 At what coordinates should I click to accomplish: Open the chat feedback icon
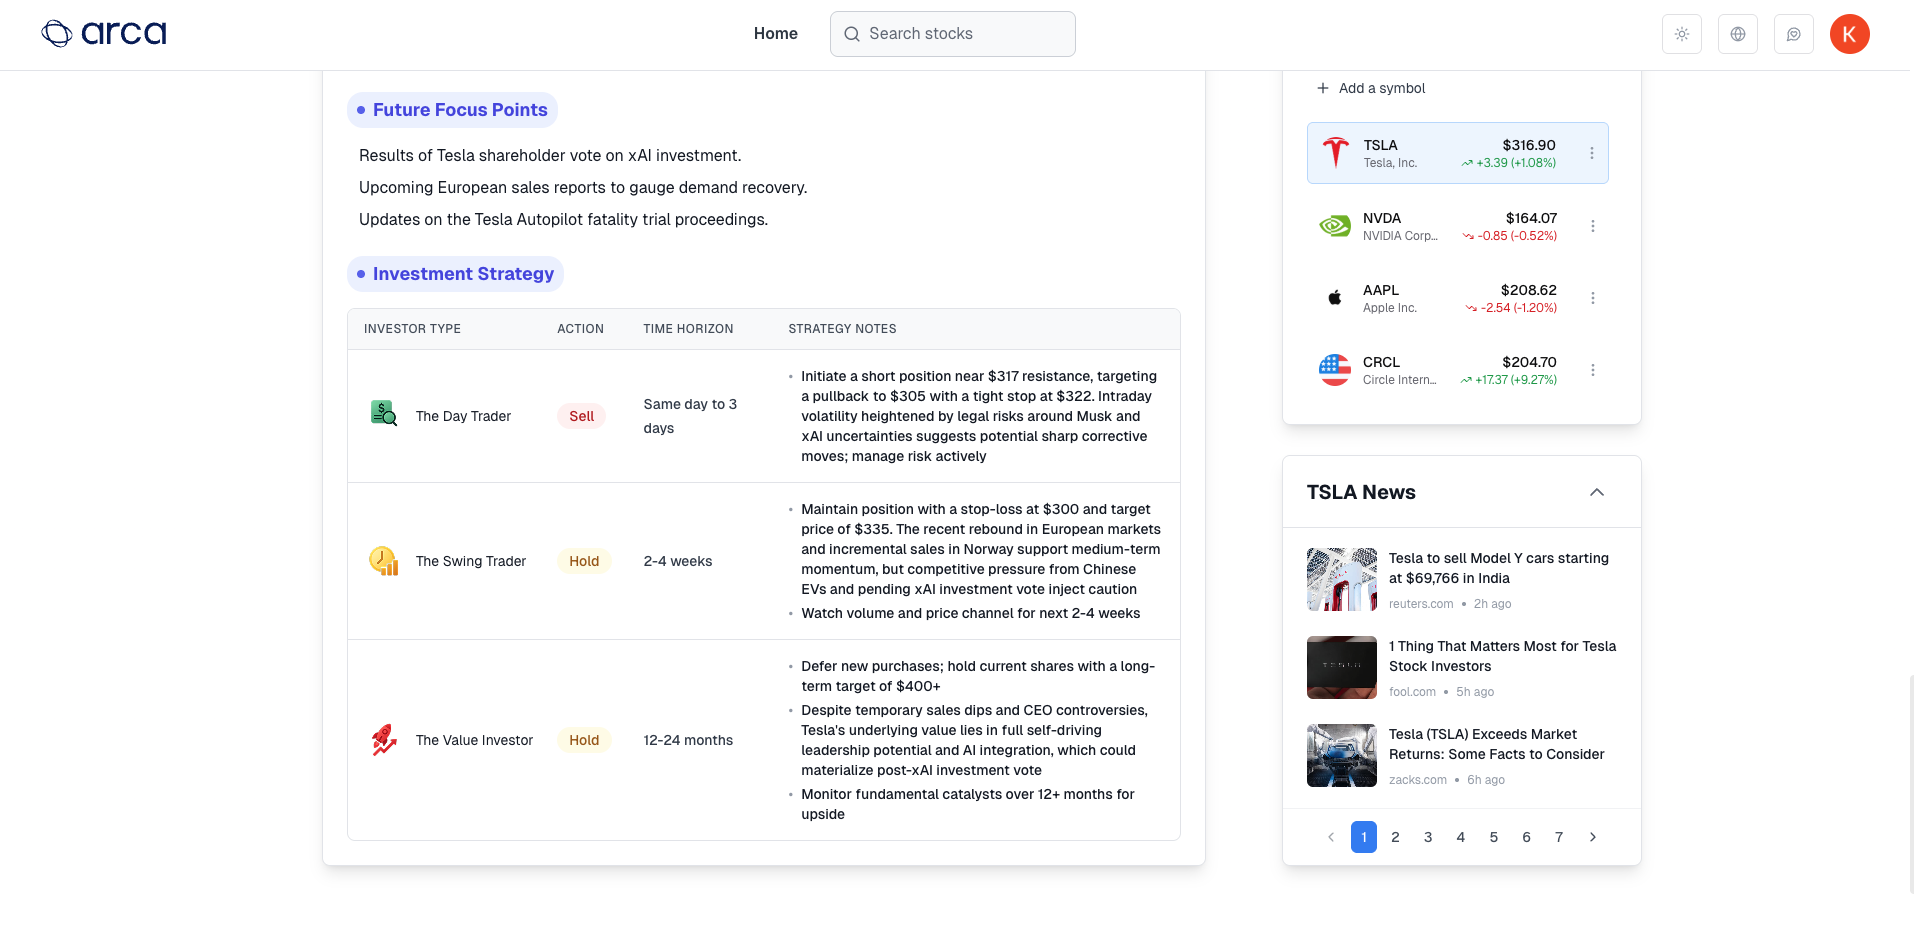click(1794, 34)
